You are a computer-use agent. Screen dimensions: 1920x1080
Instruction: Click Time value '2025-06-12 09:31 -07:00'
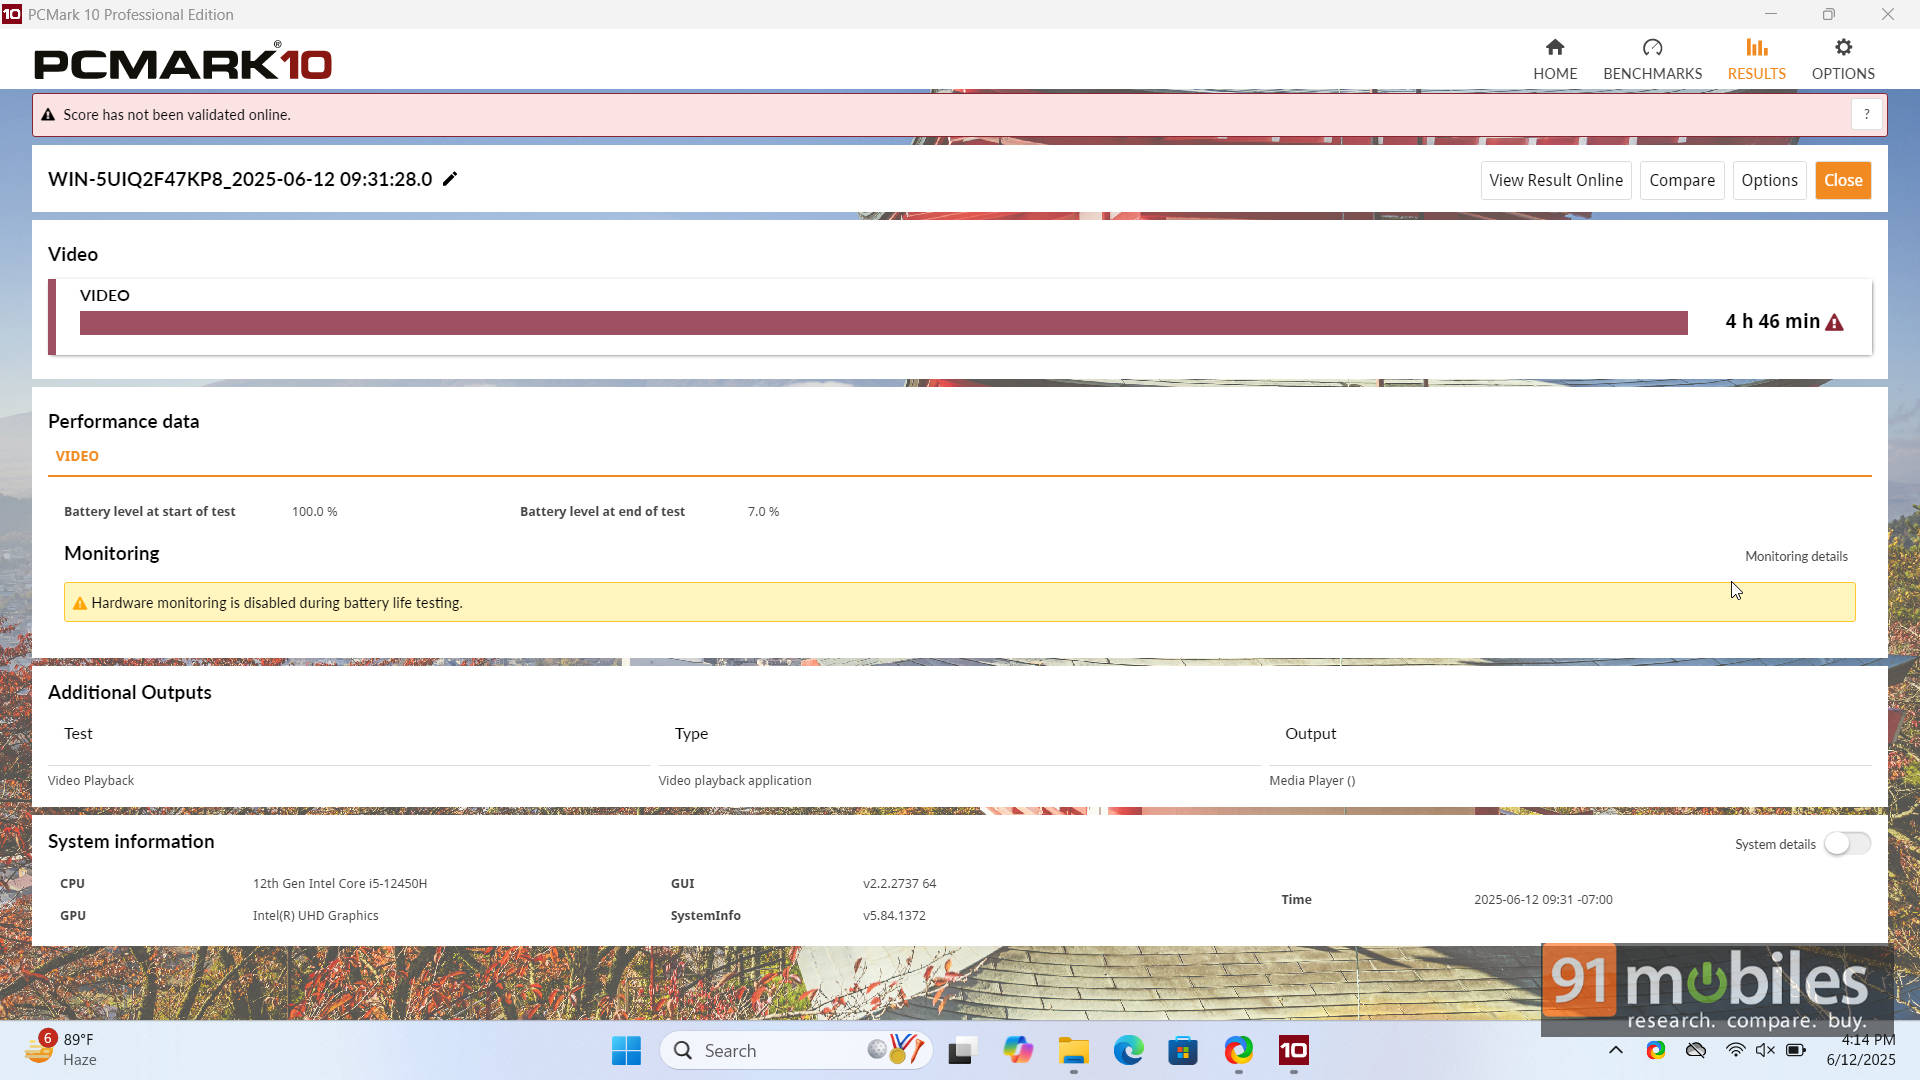[x=1543, y=900]
